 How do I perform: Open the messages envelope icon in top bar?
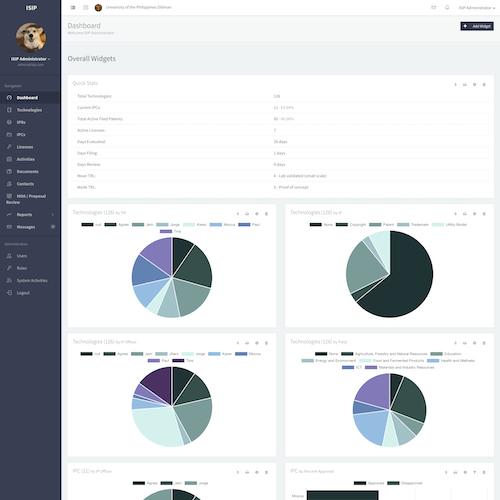pyautogui.click(x=433, y=7)
